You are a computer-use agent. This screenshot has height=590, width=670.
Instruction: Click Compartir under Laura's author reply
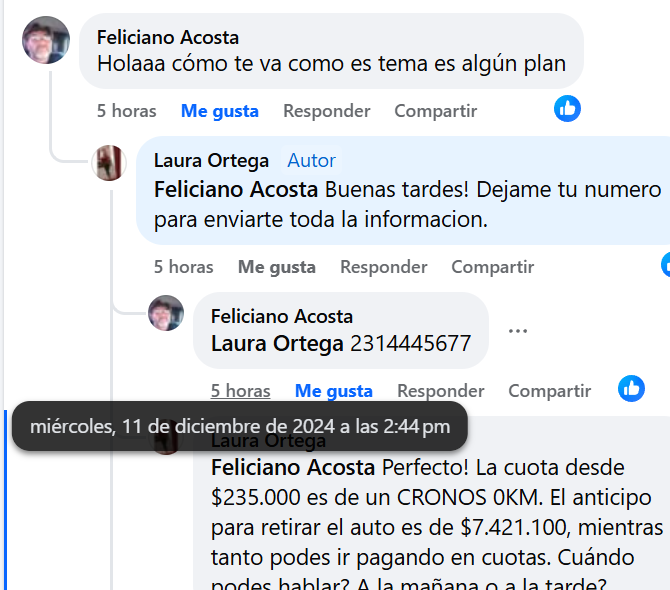[x=492, y=267]
